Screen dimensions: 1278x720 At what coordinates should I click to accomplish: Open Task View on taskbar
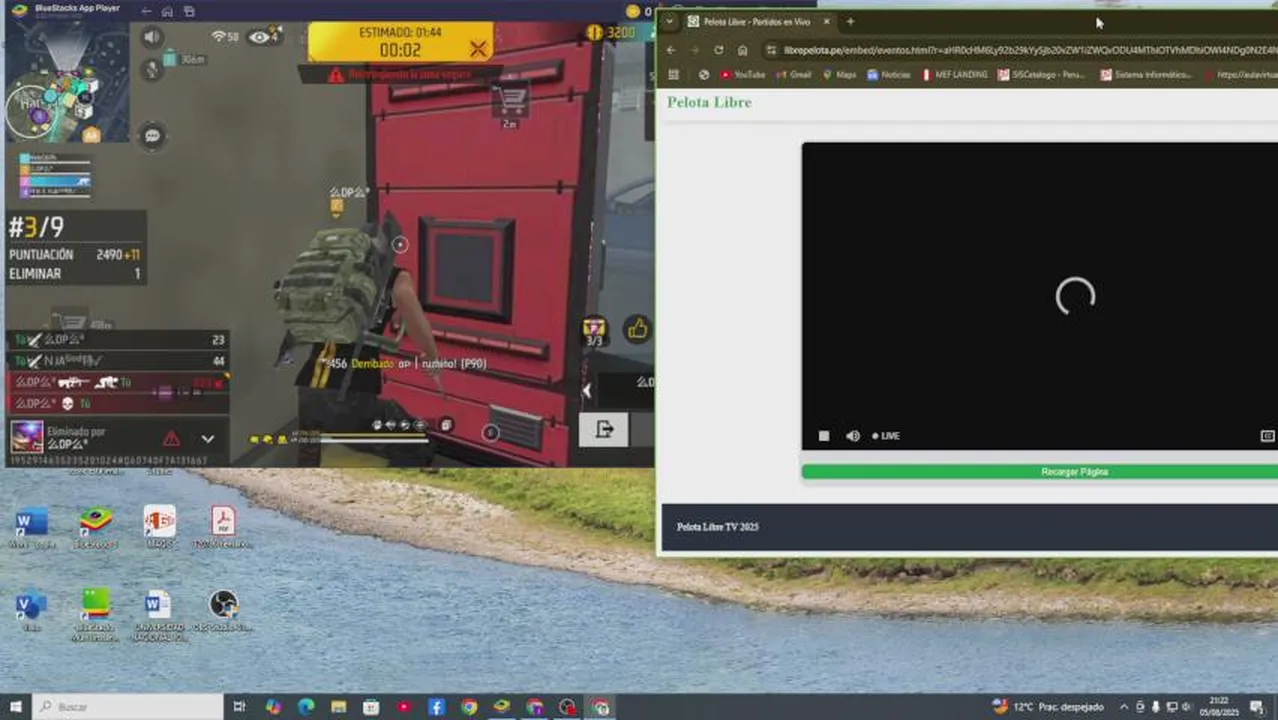point(240,707)
